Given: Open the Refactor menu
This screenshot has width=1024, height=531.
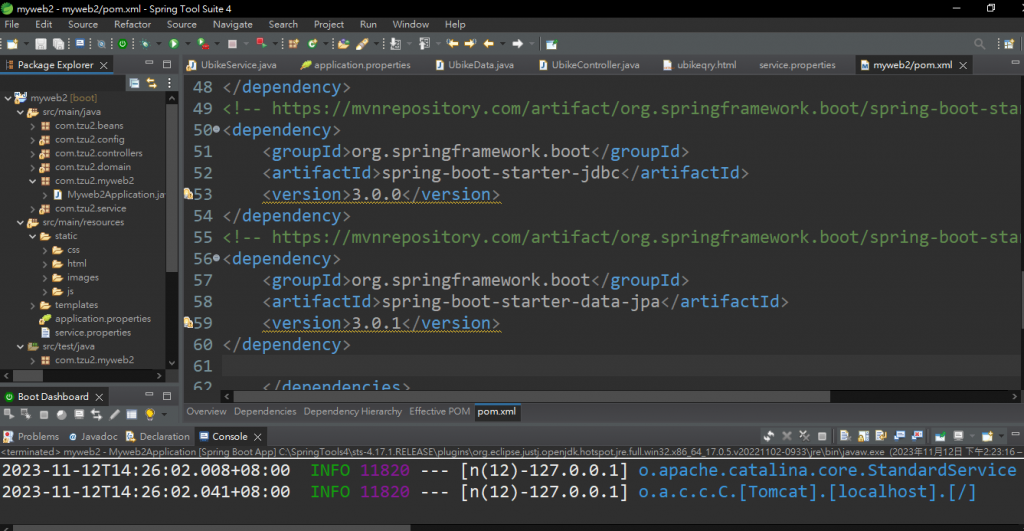Looking at the screenshot, I should (x=133, y=24).
